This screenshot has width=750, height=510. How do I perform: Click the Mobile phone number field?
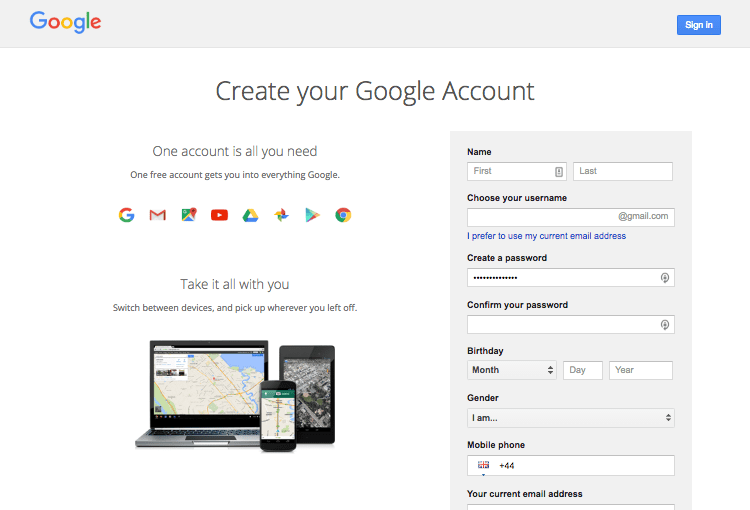(571, 466)
